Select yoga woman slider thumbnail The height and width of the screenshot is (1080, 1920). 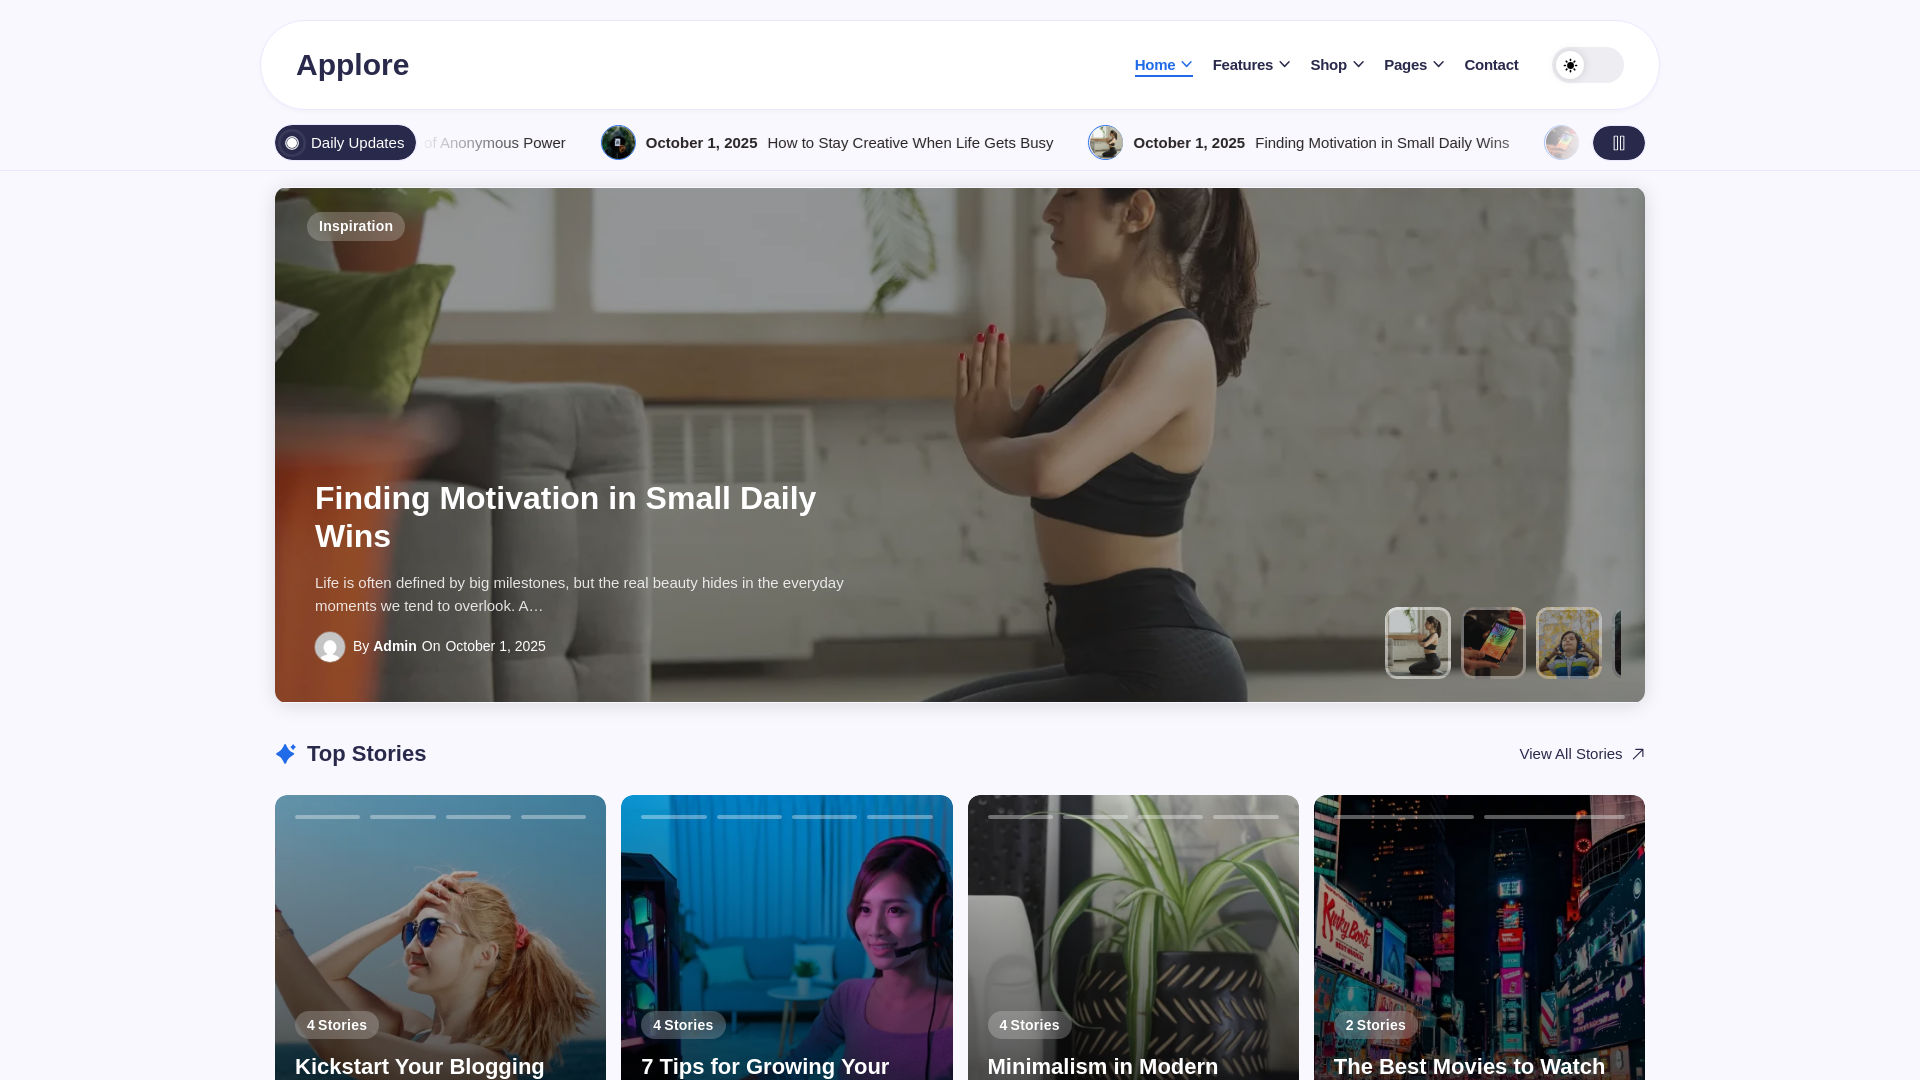click(1417, 643)
